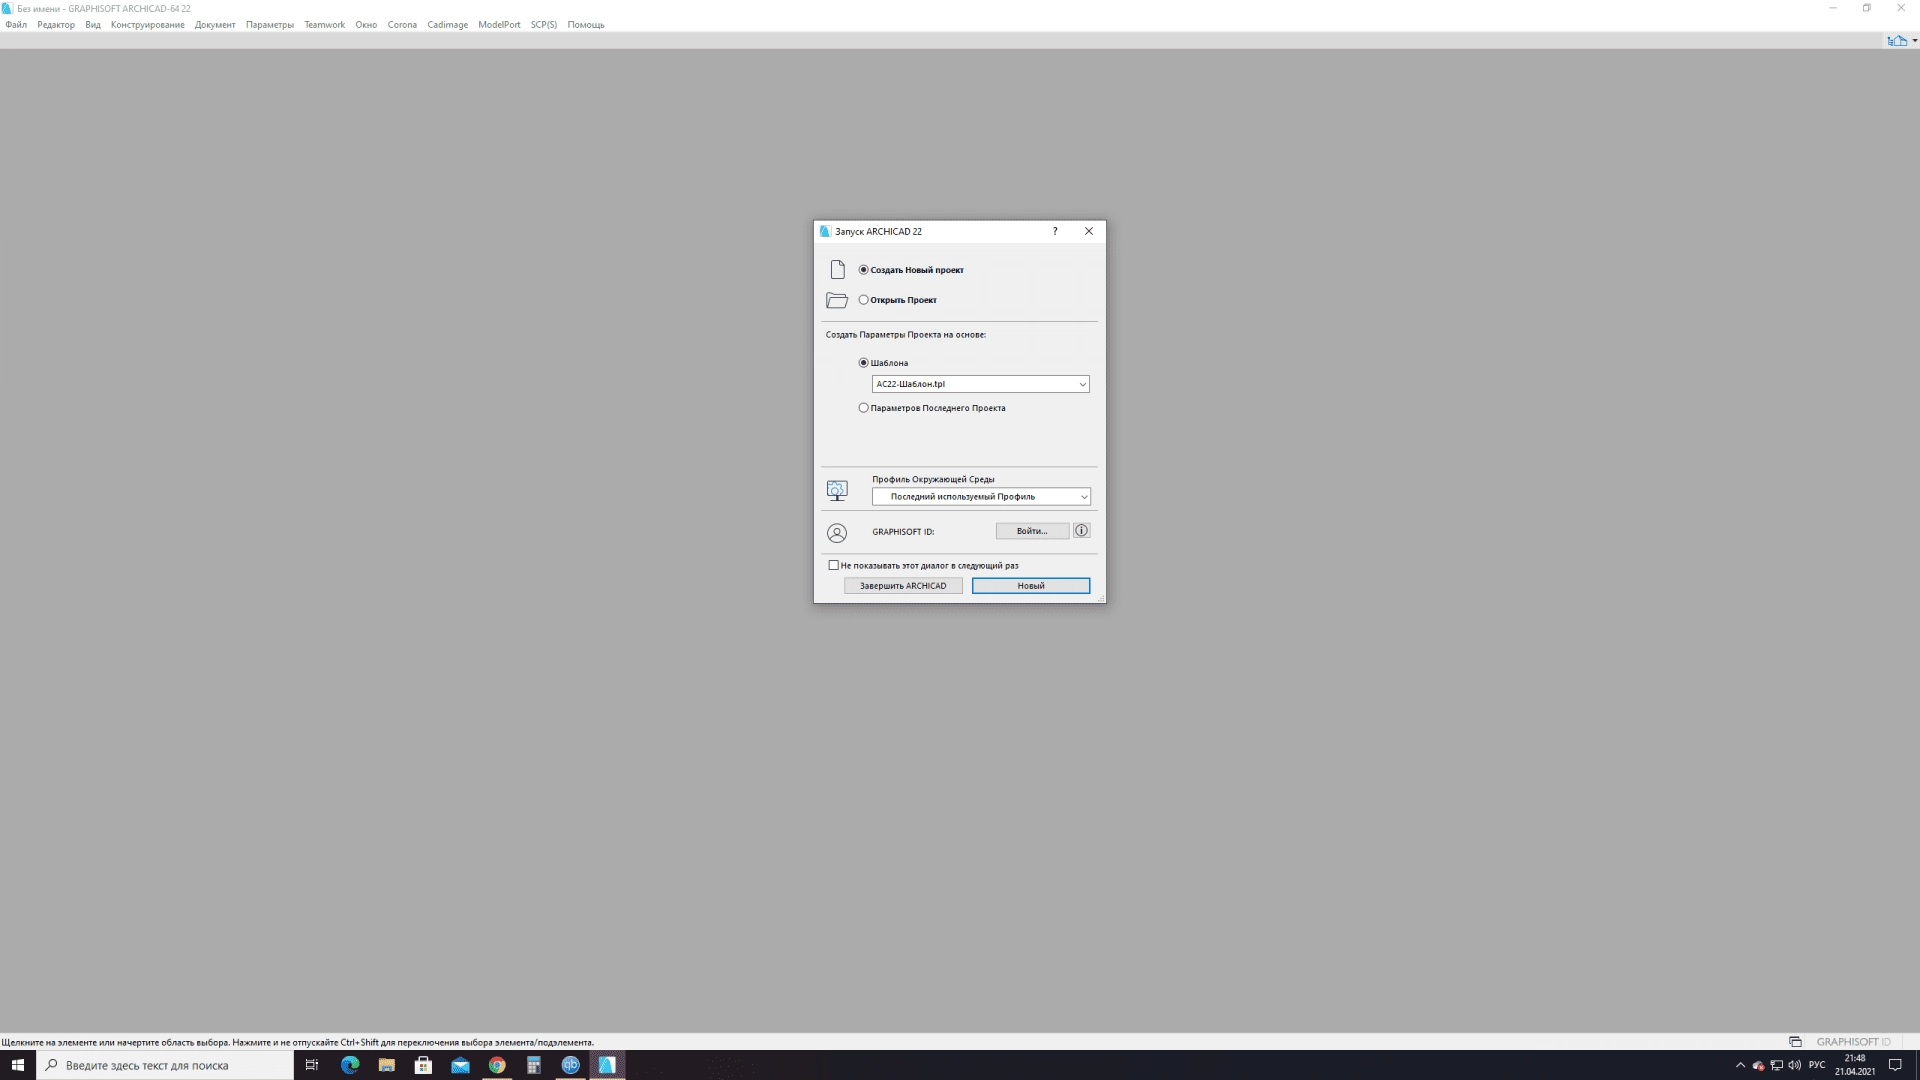The image size is (1920, 1080).
Task: Launch Microsoft Edge from taskbar
Action: [349, 1065]
